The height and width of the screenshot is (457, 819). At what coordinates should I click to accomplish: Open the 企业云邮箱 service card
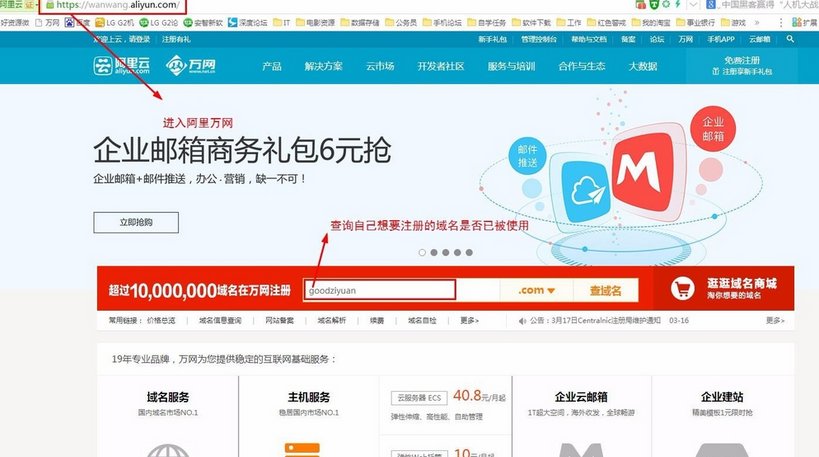[581, 416]
